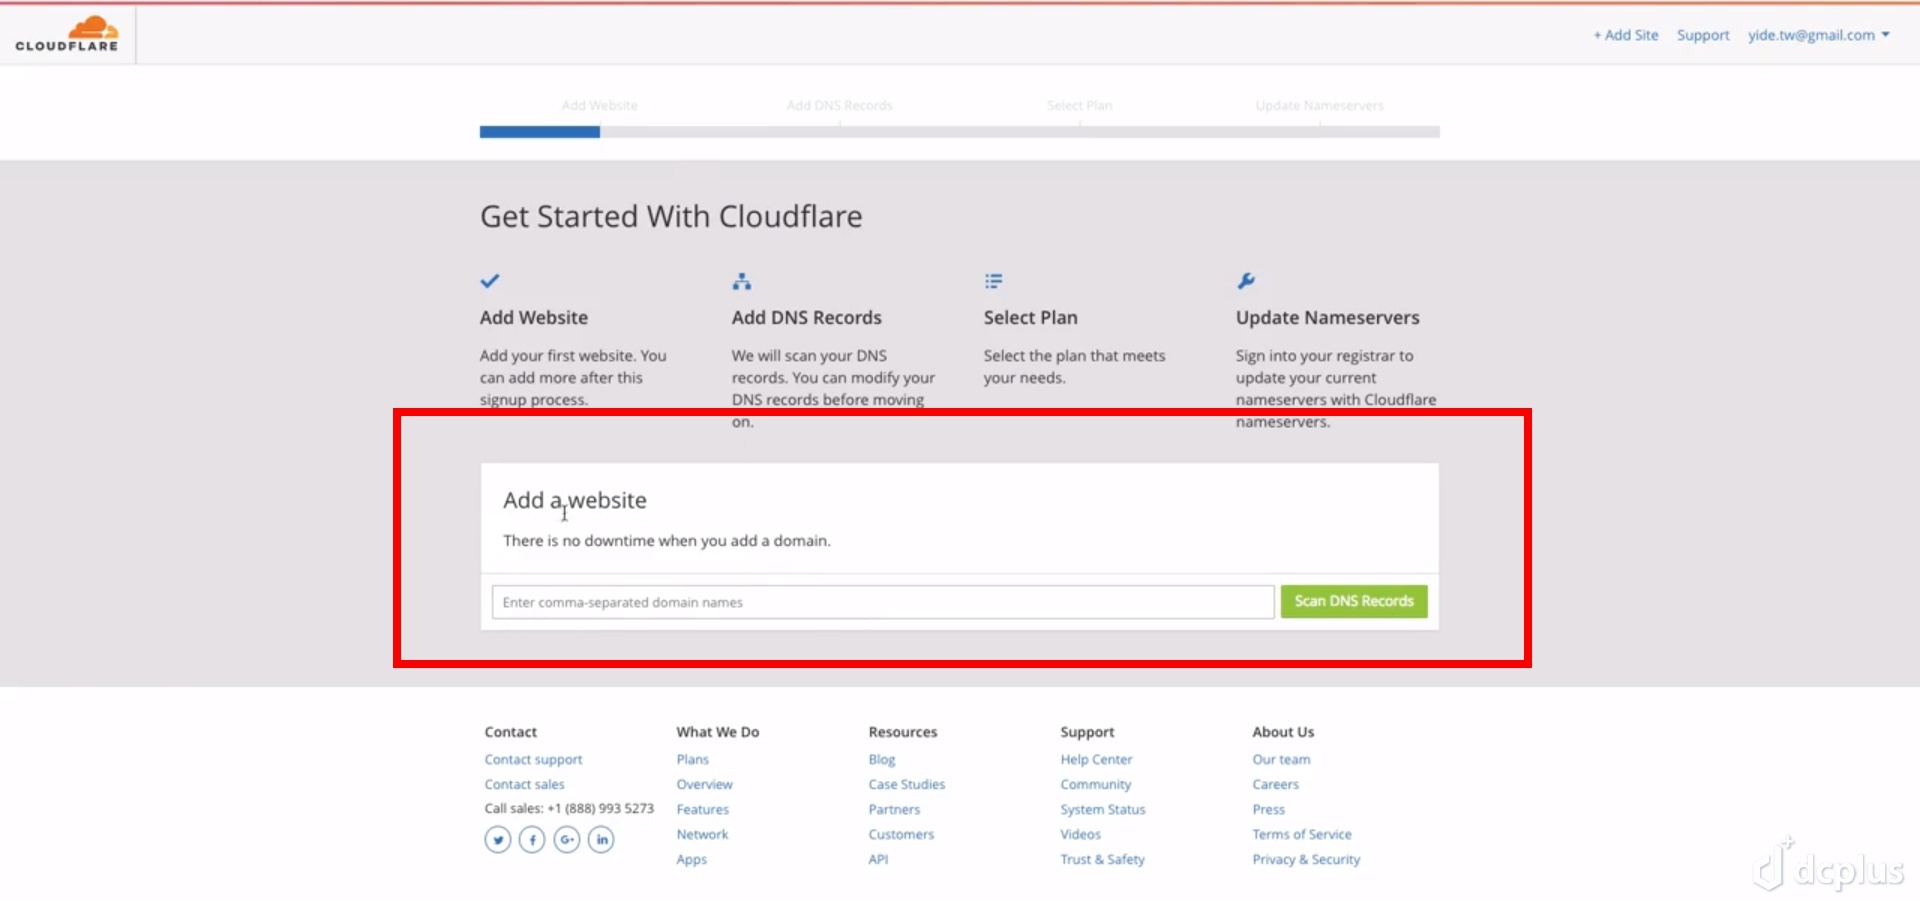Open the LinkedIn social icon
The height and width of the screenshot is (902, 1920).
coord(601,840)
